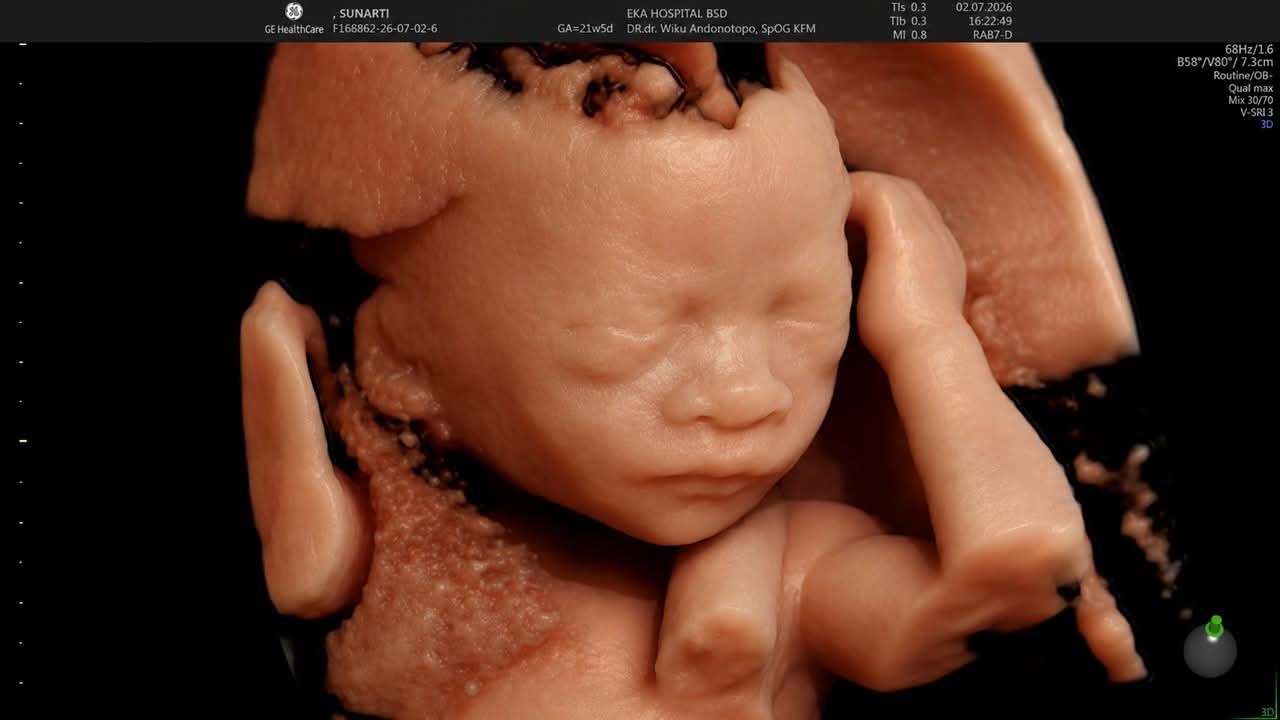Click the 68Hz/1.6 frame rate readout
Viewport: 1280px width, 720px height.
tap(1249, 49)
